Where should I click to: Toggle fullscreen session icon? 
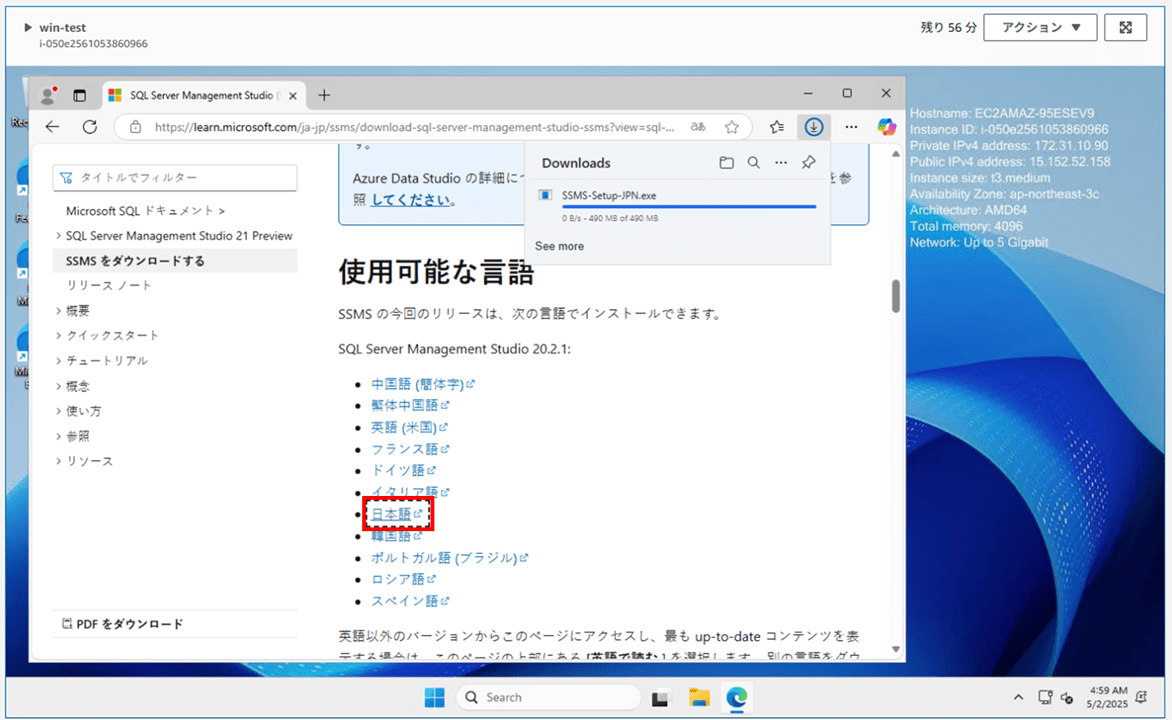pyautogui.click(x=1125, y=28)
